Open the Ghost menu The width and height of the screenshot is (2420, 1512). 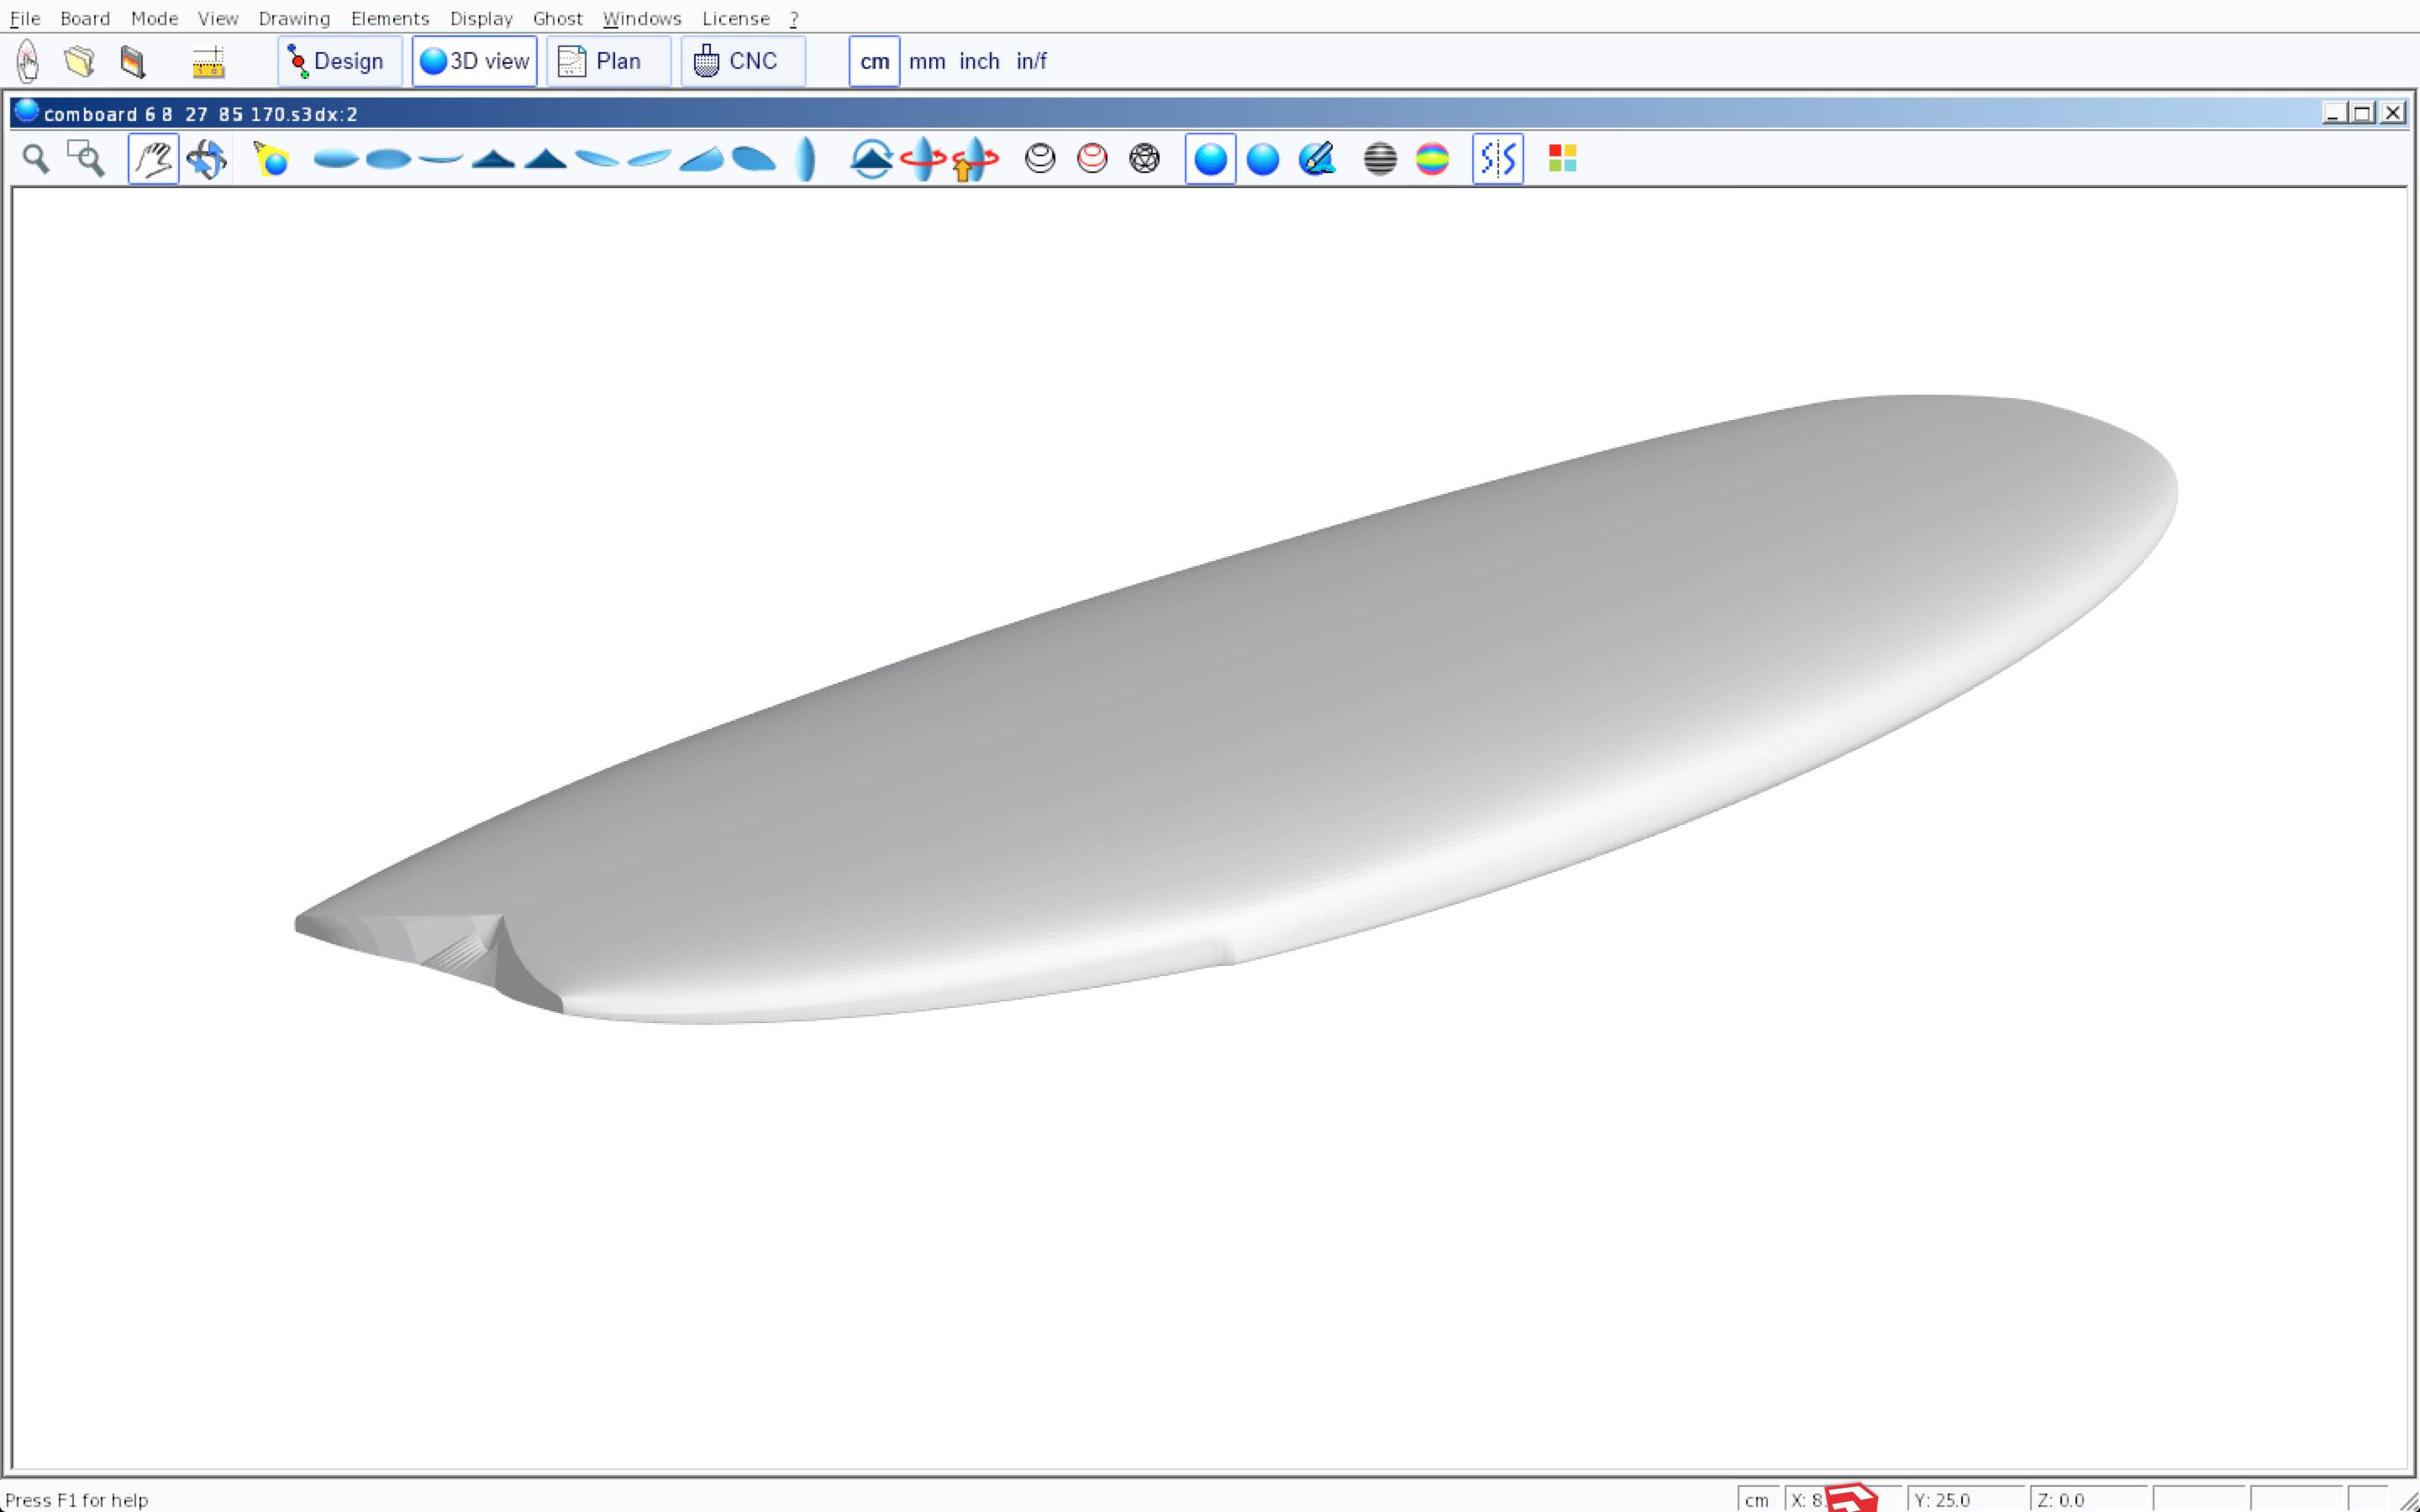[x=557, y=19]
